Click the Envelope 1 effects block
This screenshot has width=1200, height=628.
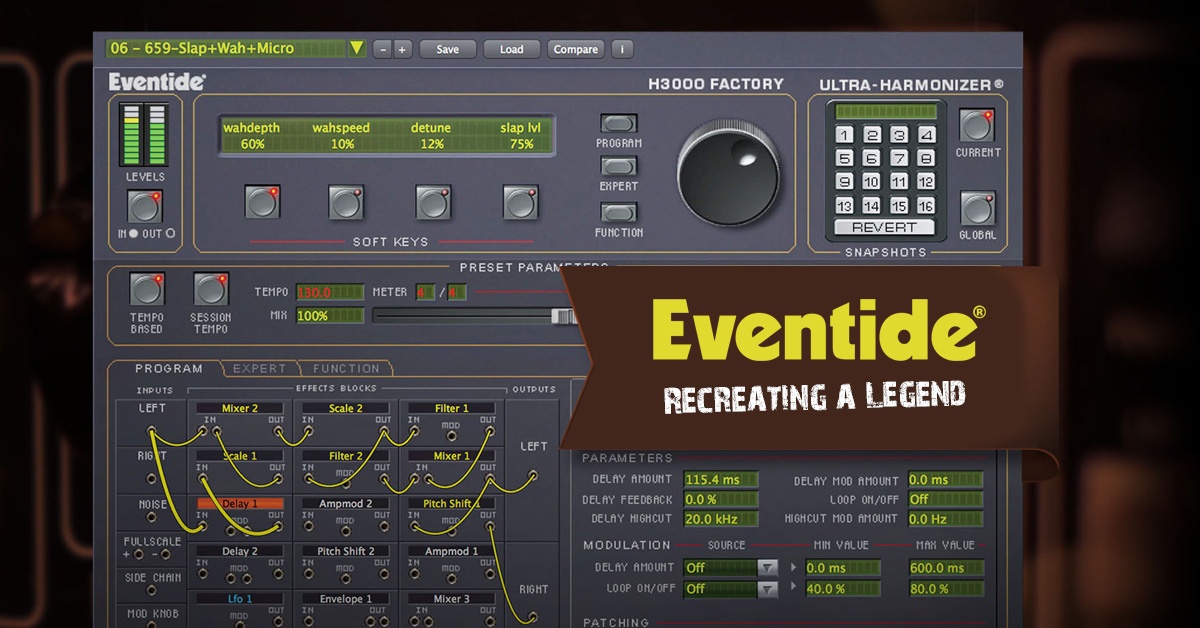tap(345, 598)
